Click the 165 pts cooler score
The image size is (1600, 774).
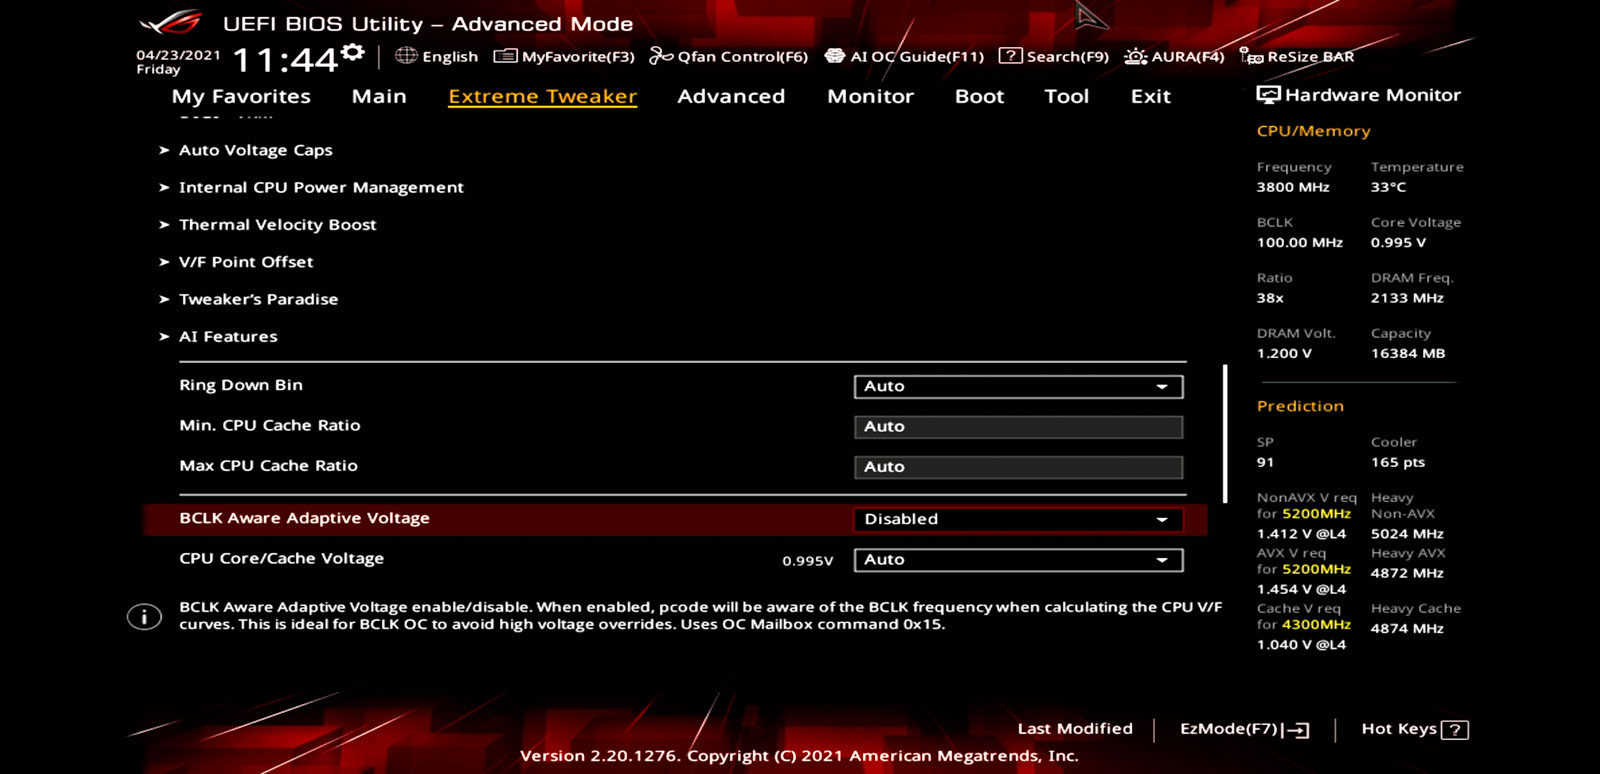[1397, 462]
